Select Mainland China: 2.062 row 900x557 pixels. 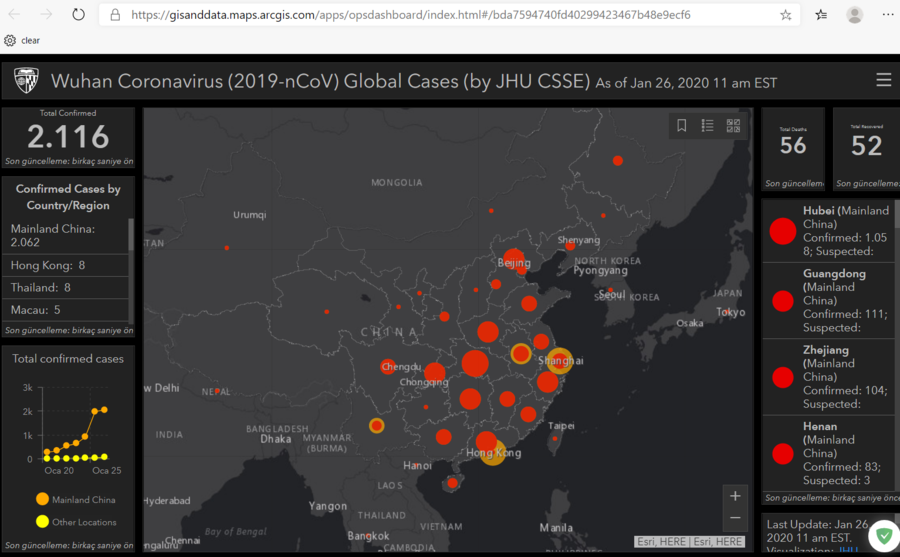coord(65,235)
